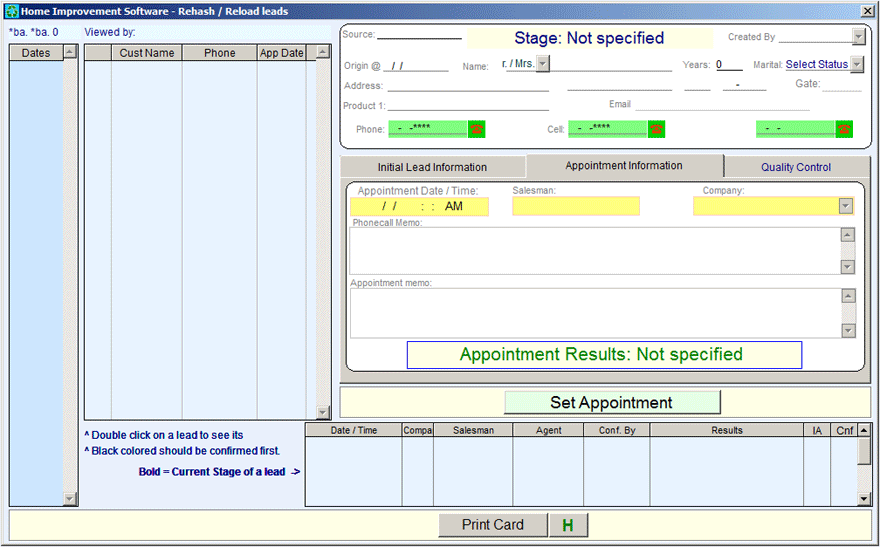880x547 pixels.
Task: Click up arrow of Dates list scrollbar
Action: click(70, 52)
